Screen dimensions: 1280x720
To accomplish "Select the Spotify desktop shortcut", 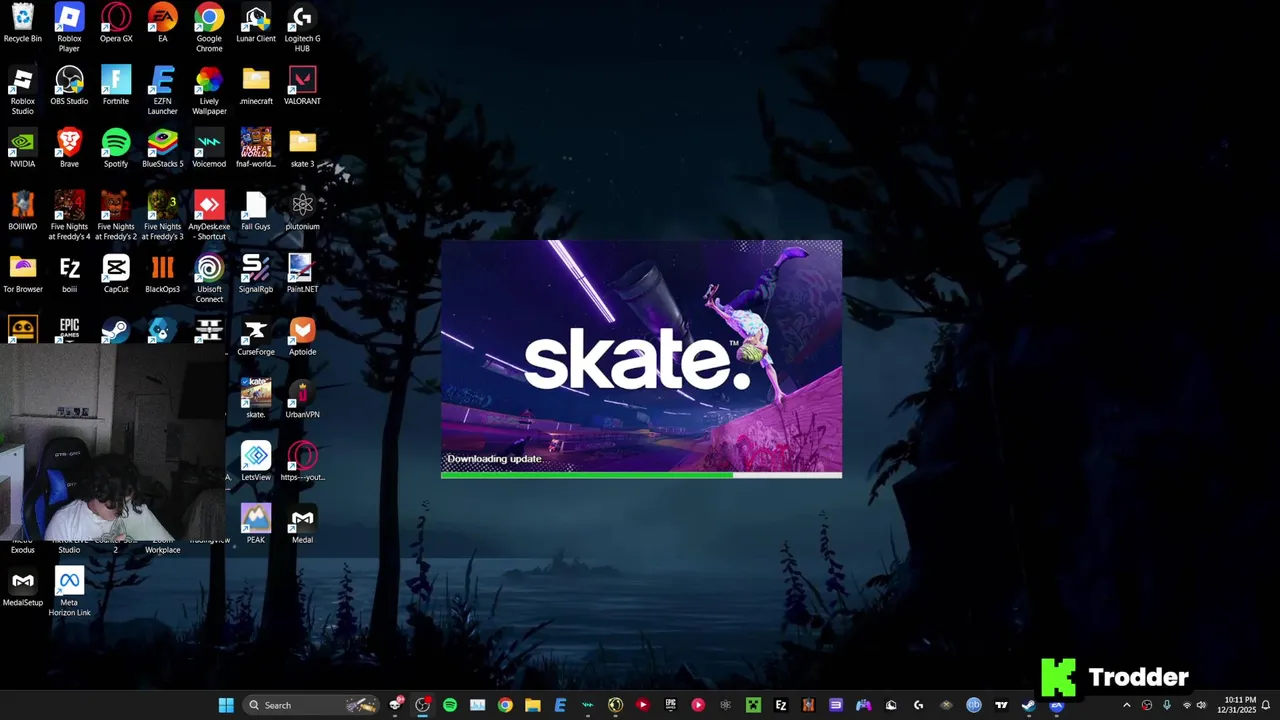I will [x=116, y=149].
